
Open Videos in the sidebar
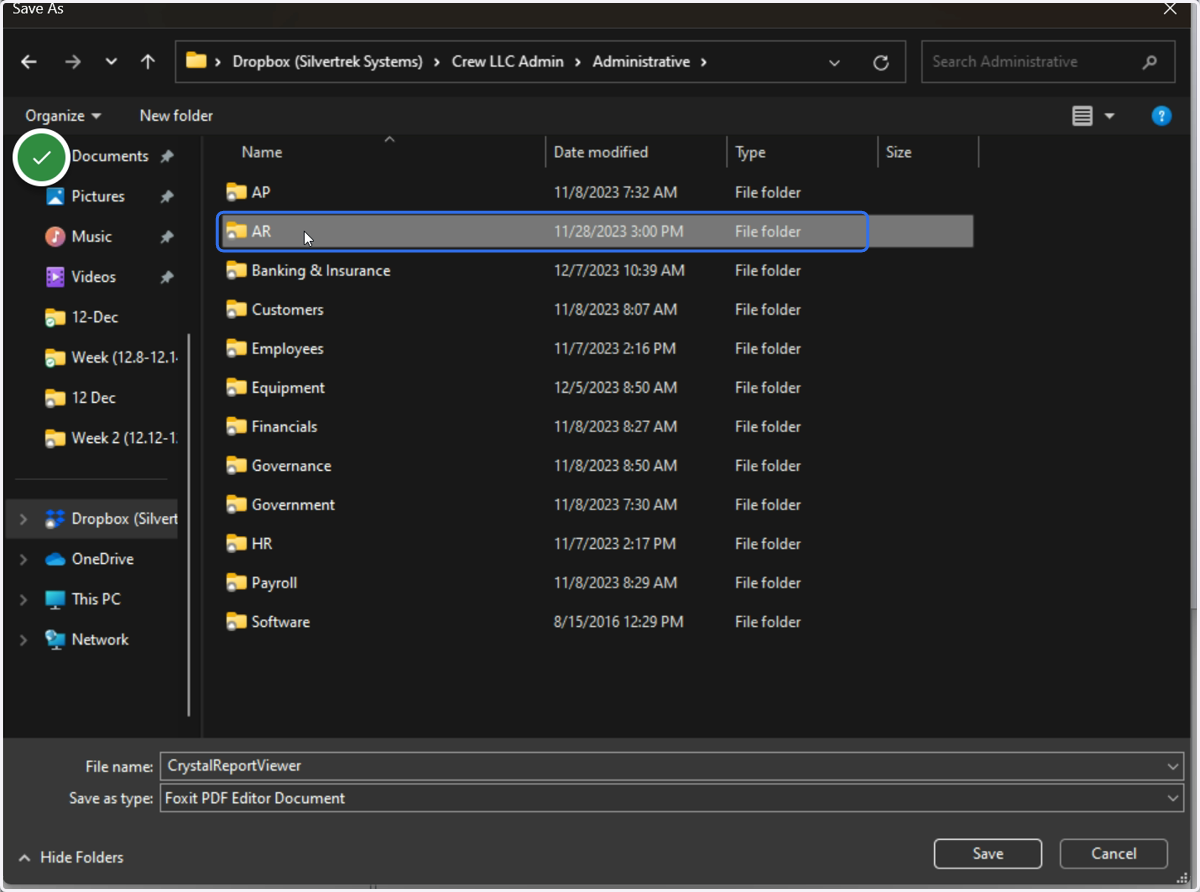pyautogui.click(x=93, y=277)
